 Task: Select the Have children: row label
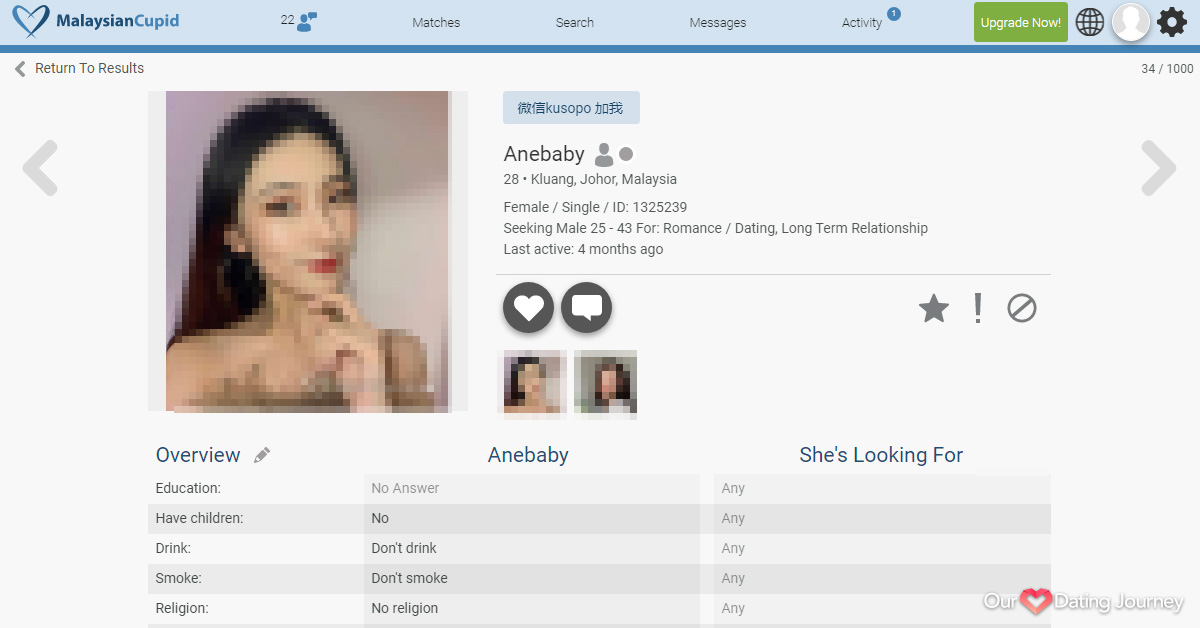pyautogui.click(x=199, y=518)
